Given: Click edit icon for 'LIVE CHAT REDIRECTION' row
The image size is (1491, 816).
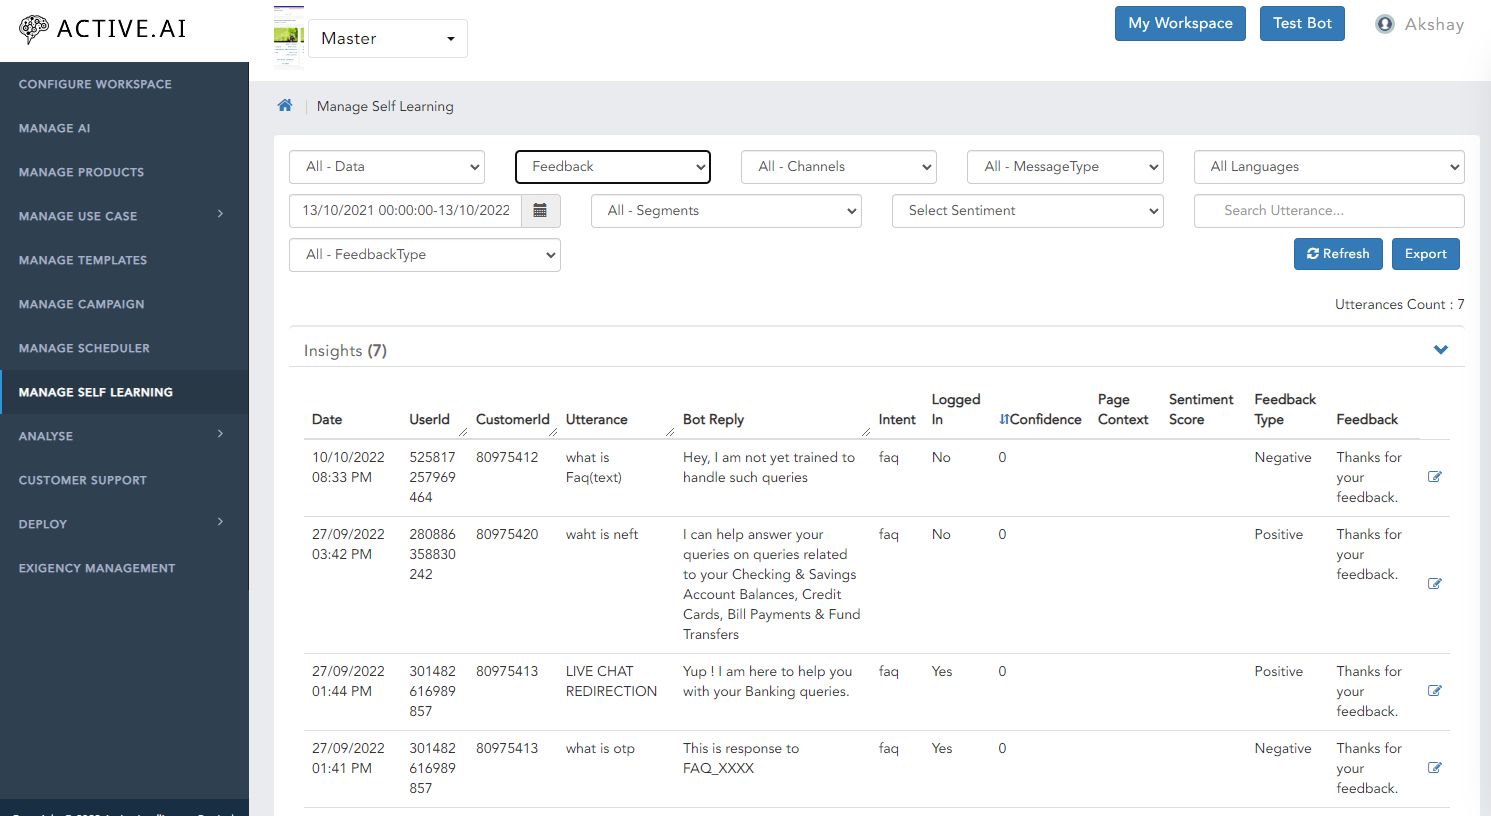Looking at the screenshot, I should tap(1434, 690).
